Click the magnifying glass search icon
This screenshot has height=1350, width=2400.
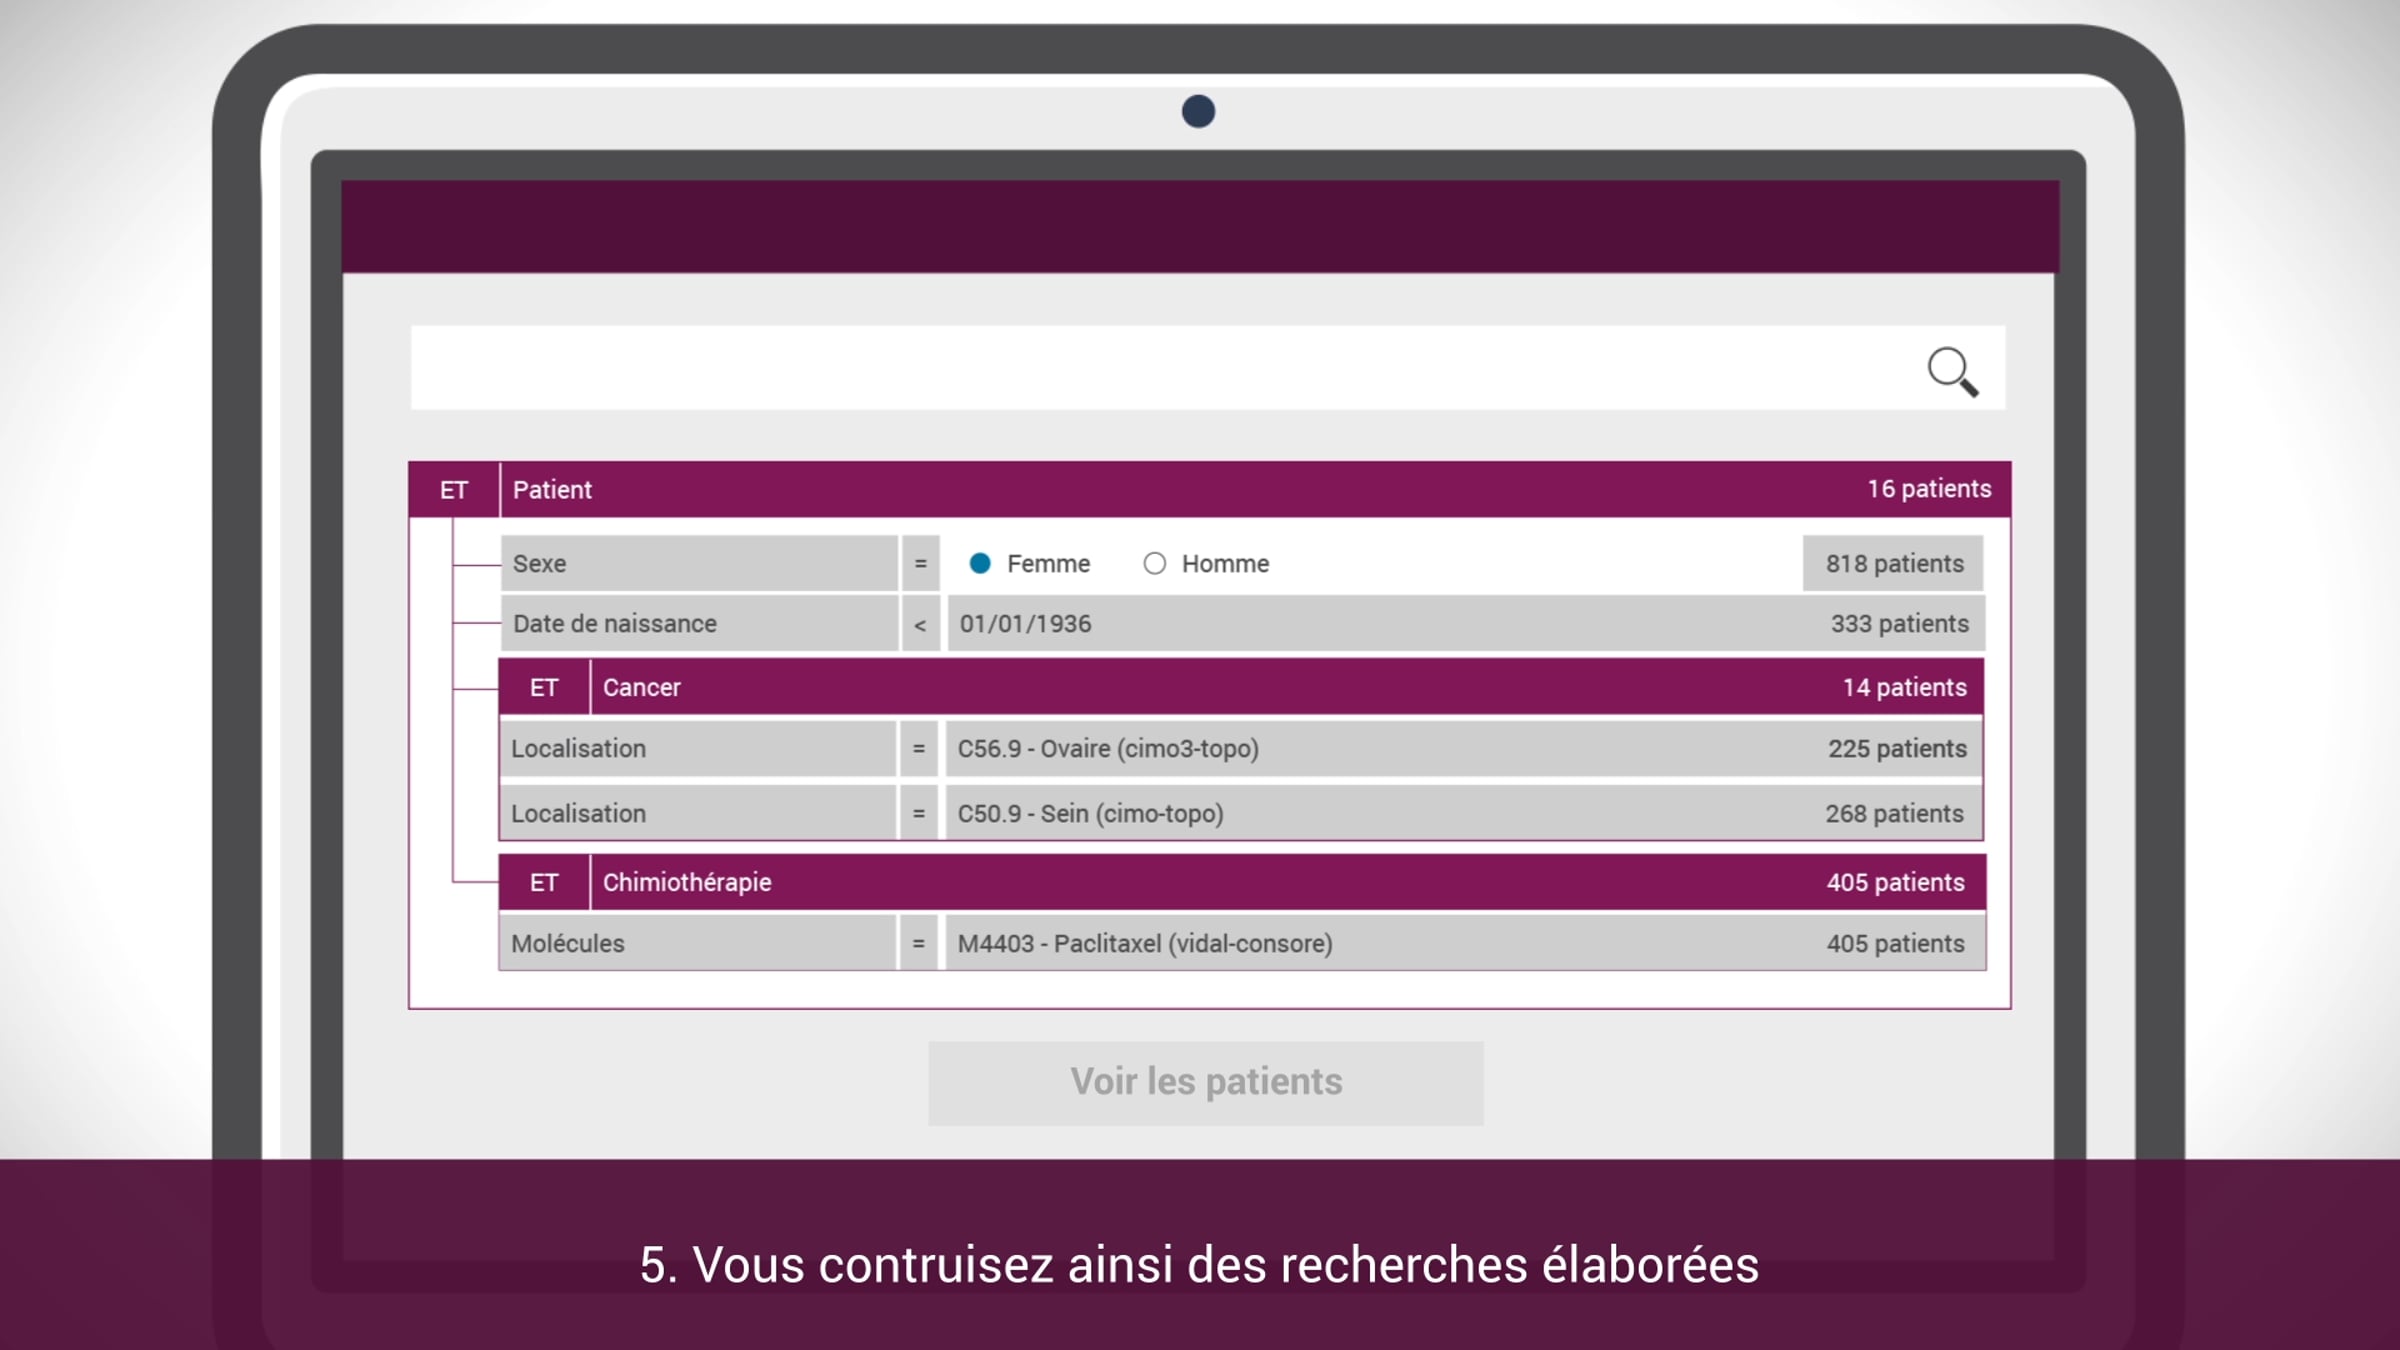coord(1951,371)
